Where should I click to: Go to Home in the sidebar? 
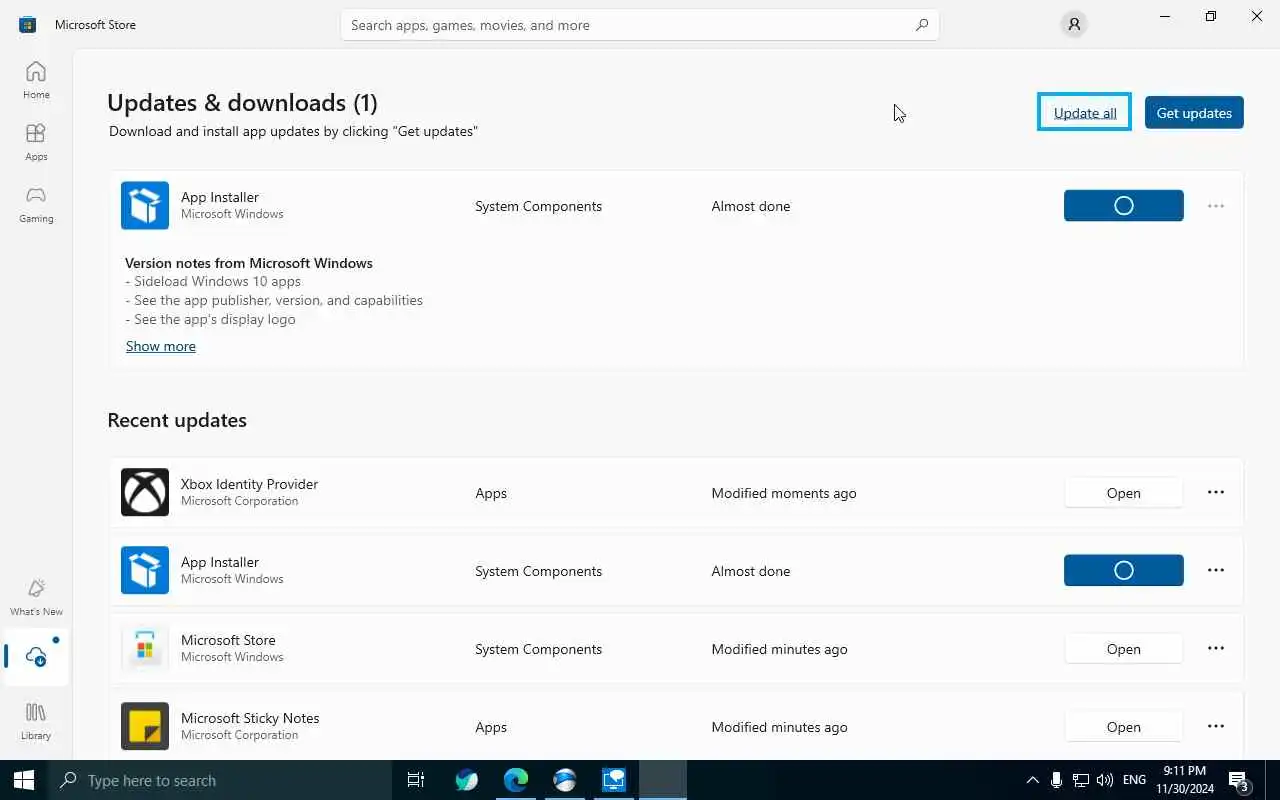coord(36,80)
